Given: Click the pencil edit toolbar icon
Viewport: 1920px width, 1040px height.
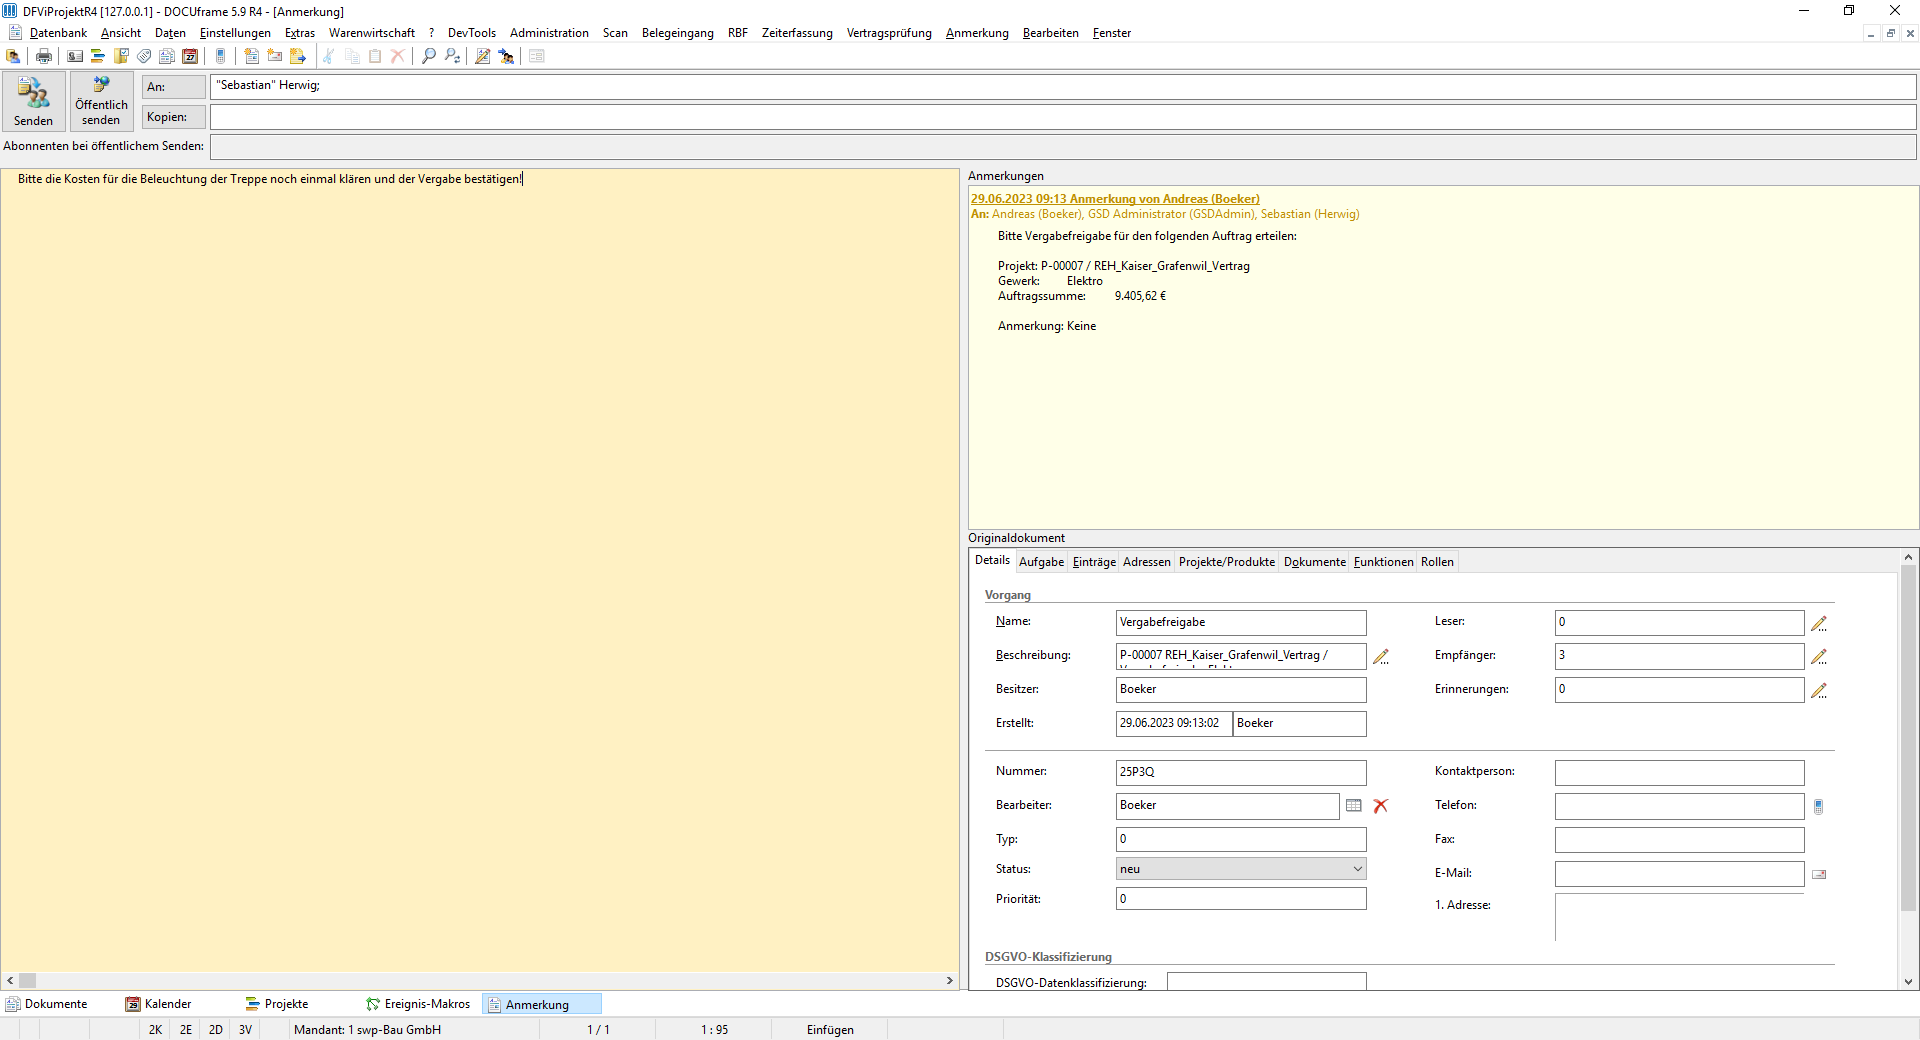Looking at the screenshot, I should pos(482,56).
